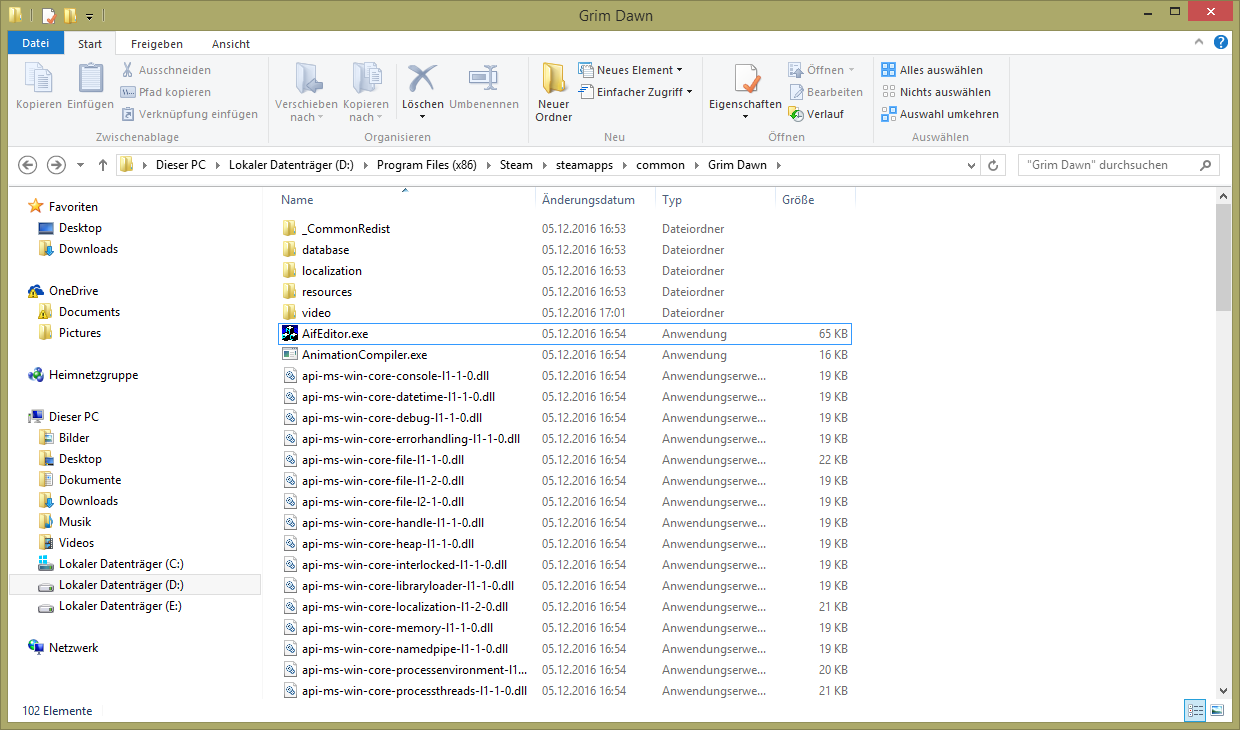The image size is (1240, 730).
Task: Open the Datei menu tab
Action: pos(35,44)
